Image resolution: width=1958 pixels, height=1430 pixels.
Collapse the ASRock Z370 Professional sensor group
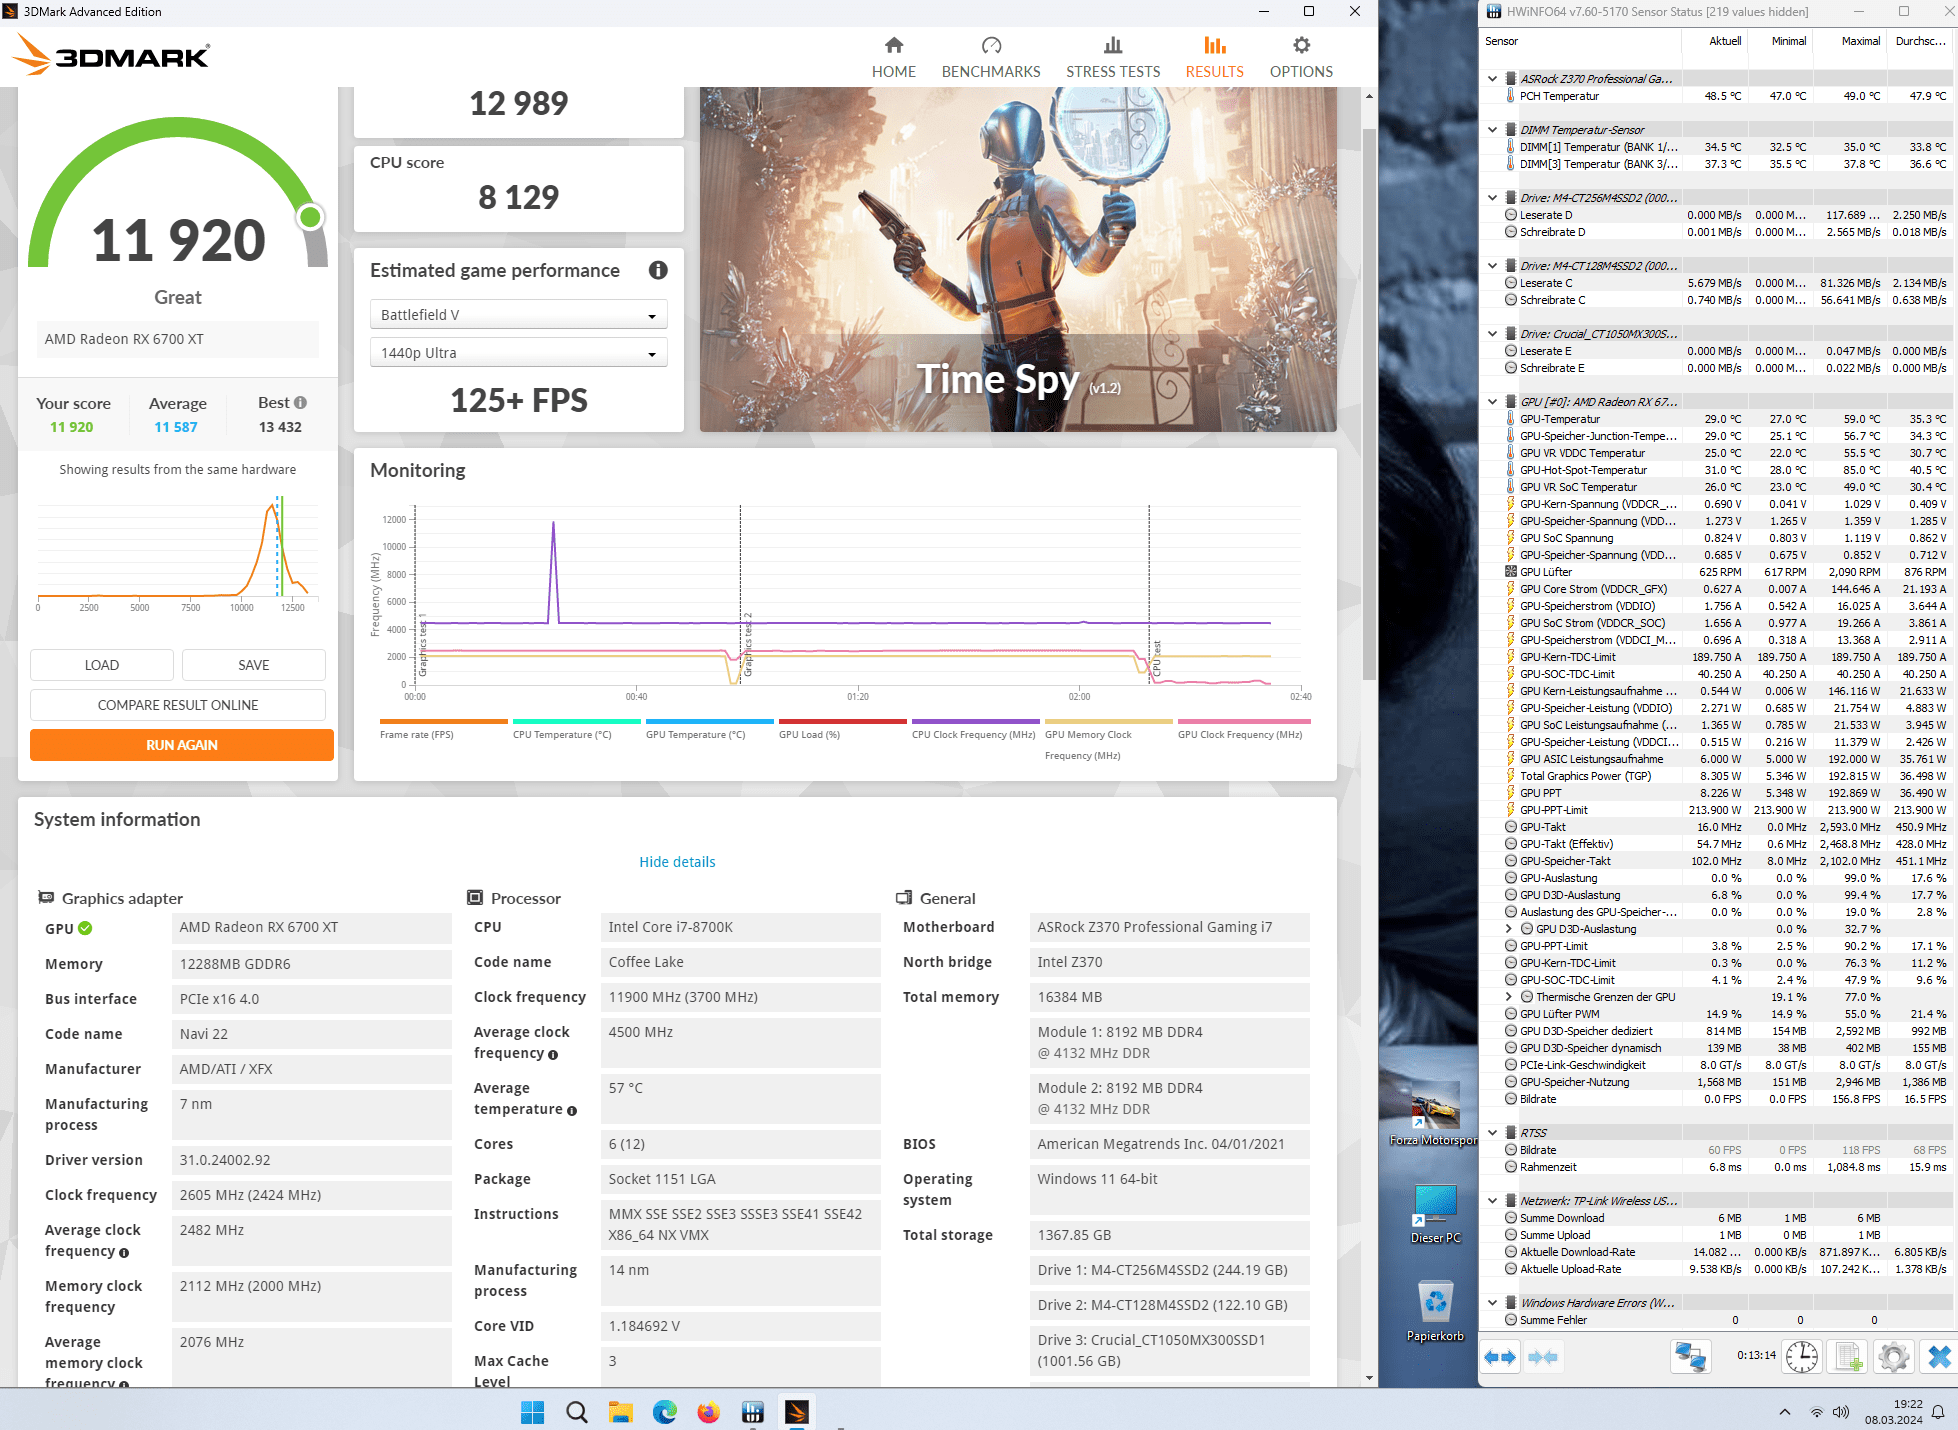1493,79
